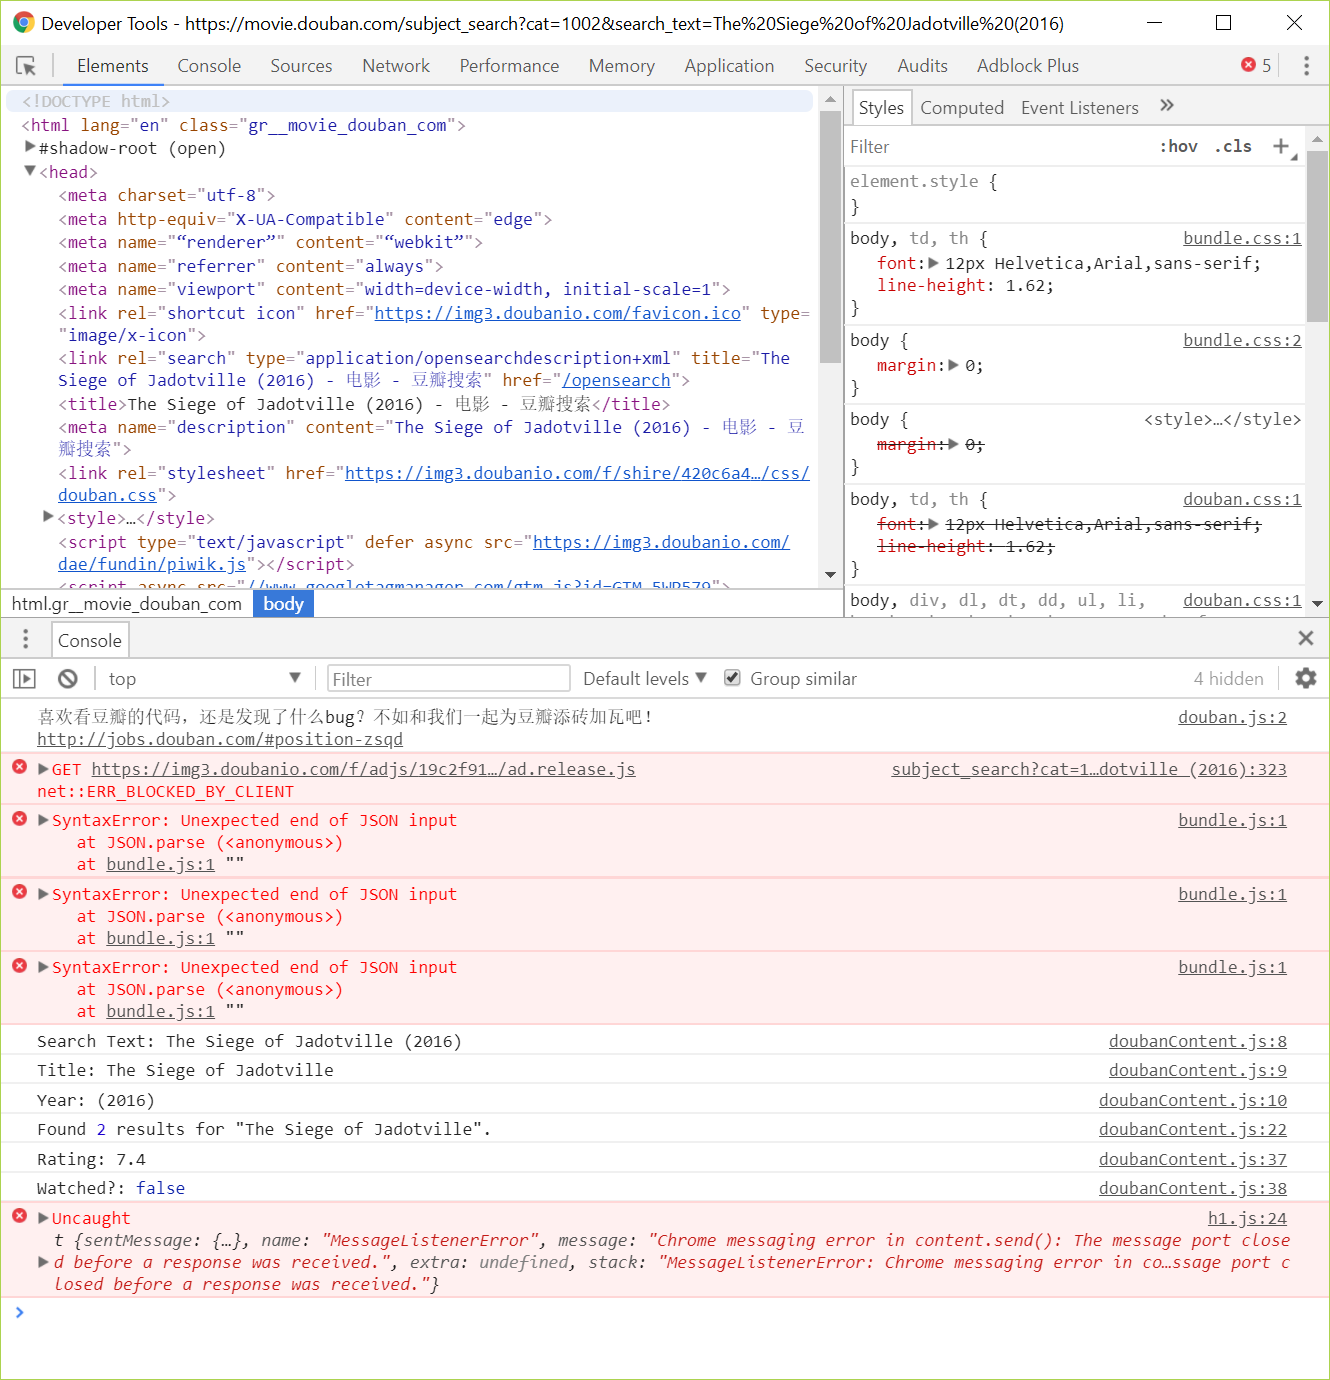
Task: Toggle the Group similar checkbox
Action: (x=732, y=678)
